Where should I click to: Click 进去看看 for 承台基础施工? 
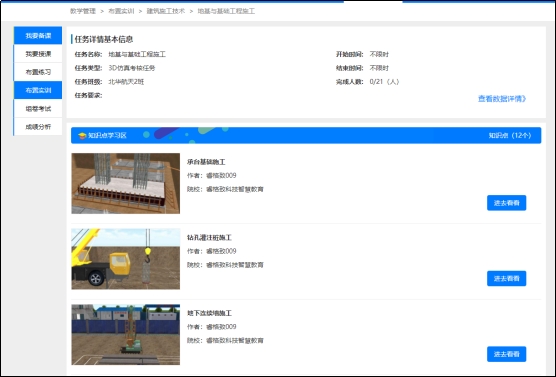[506, 203]
